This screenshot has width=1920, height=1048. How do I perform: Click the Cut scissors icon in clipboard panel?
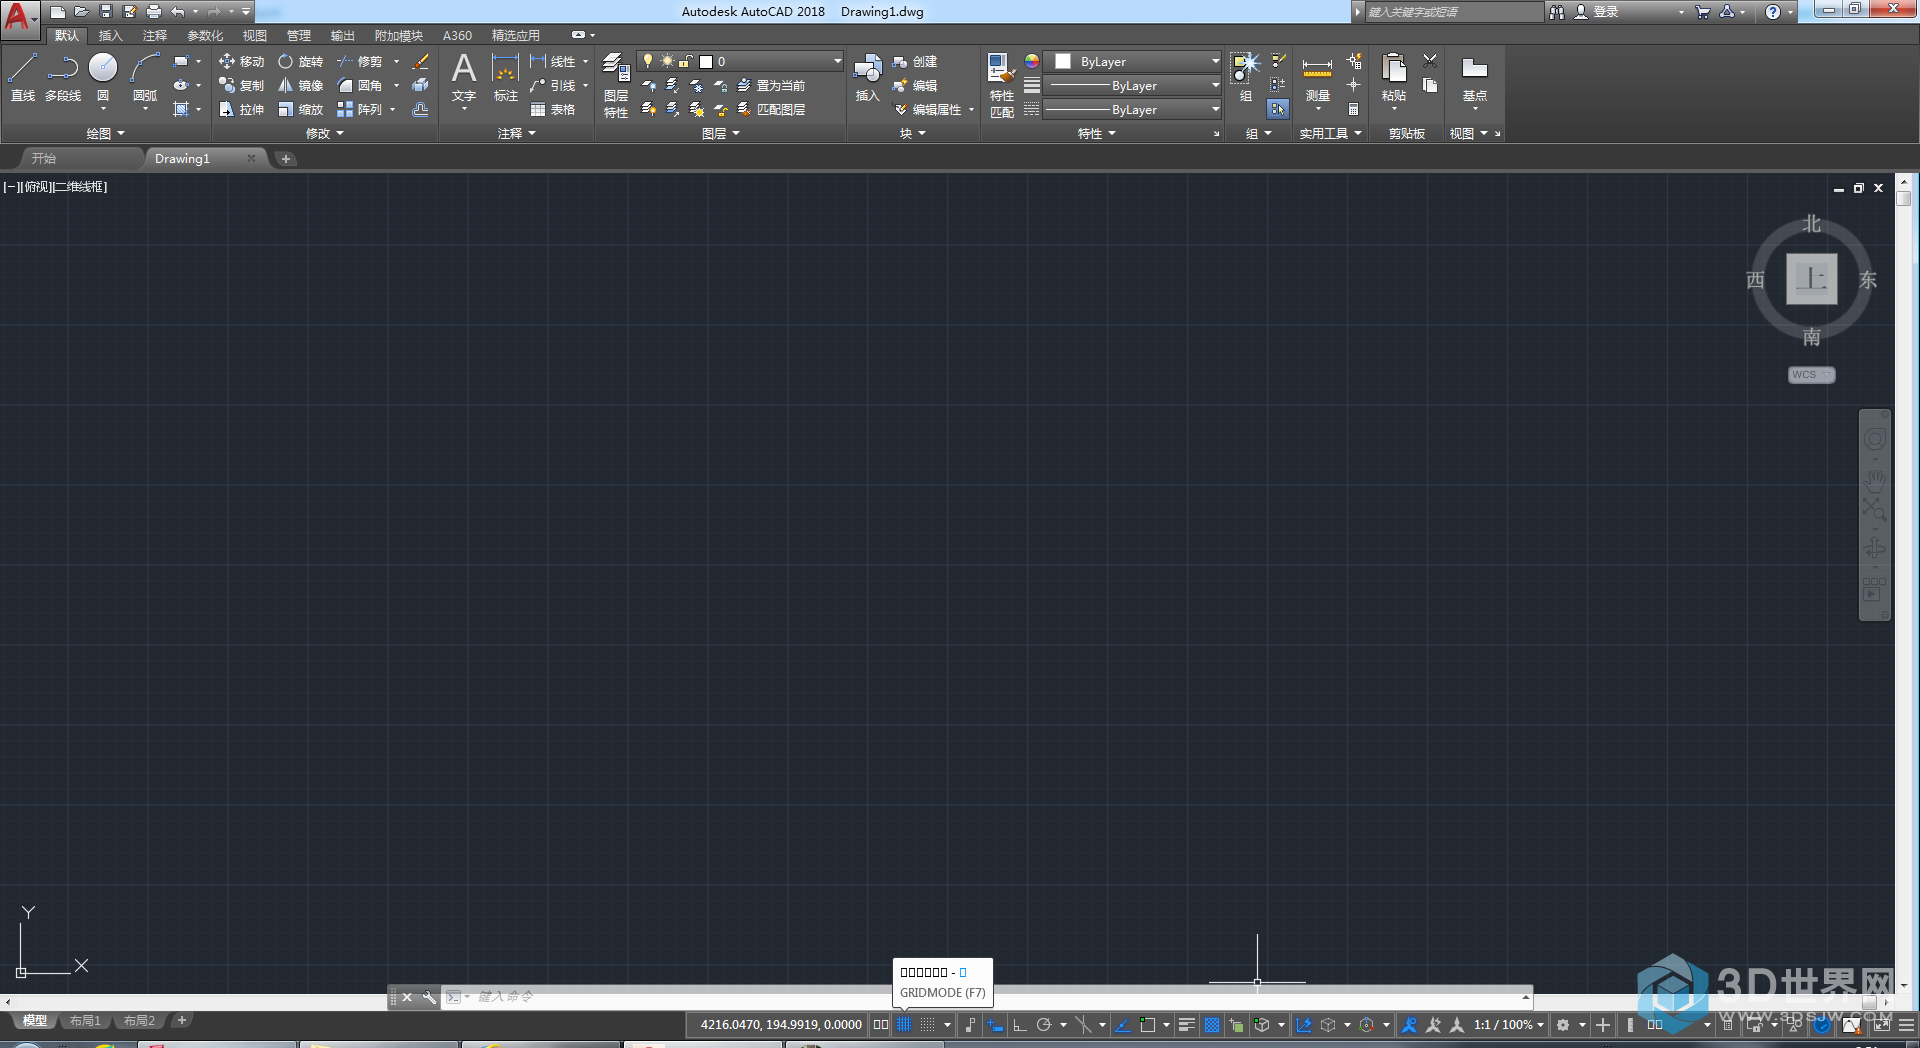tap(1430, 61)
